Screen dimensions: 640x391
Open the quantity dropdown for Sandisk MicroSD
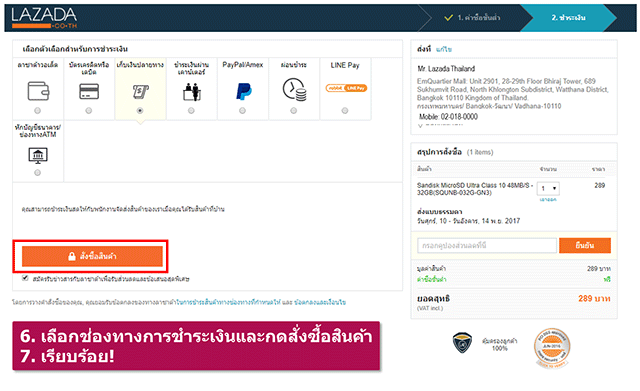[x=548, y=189]
